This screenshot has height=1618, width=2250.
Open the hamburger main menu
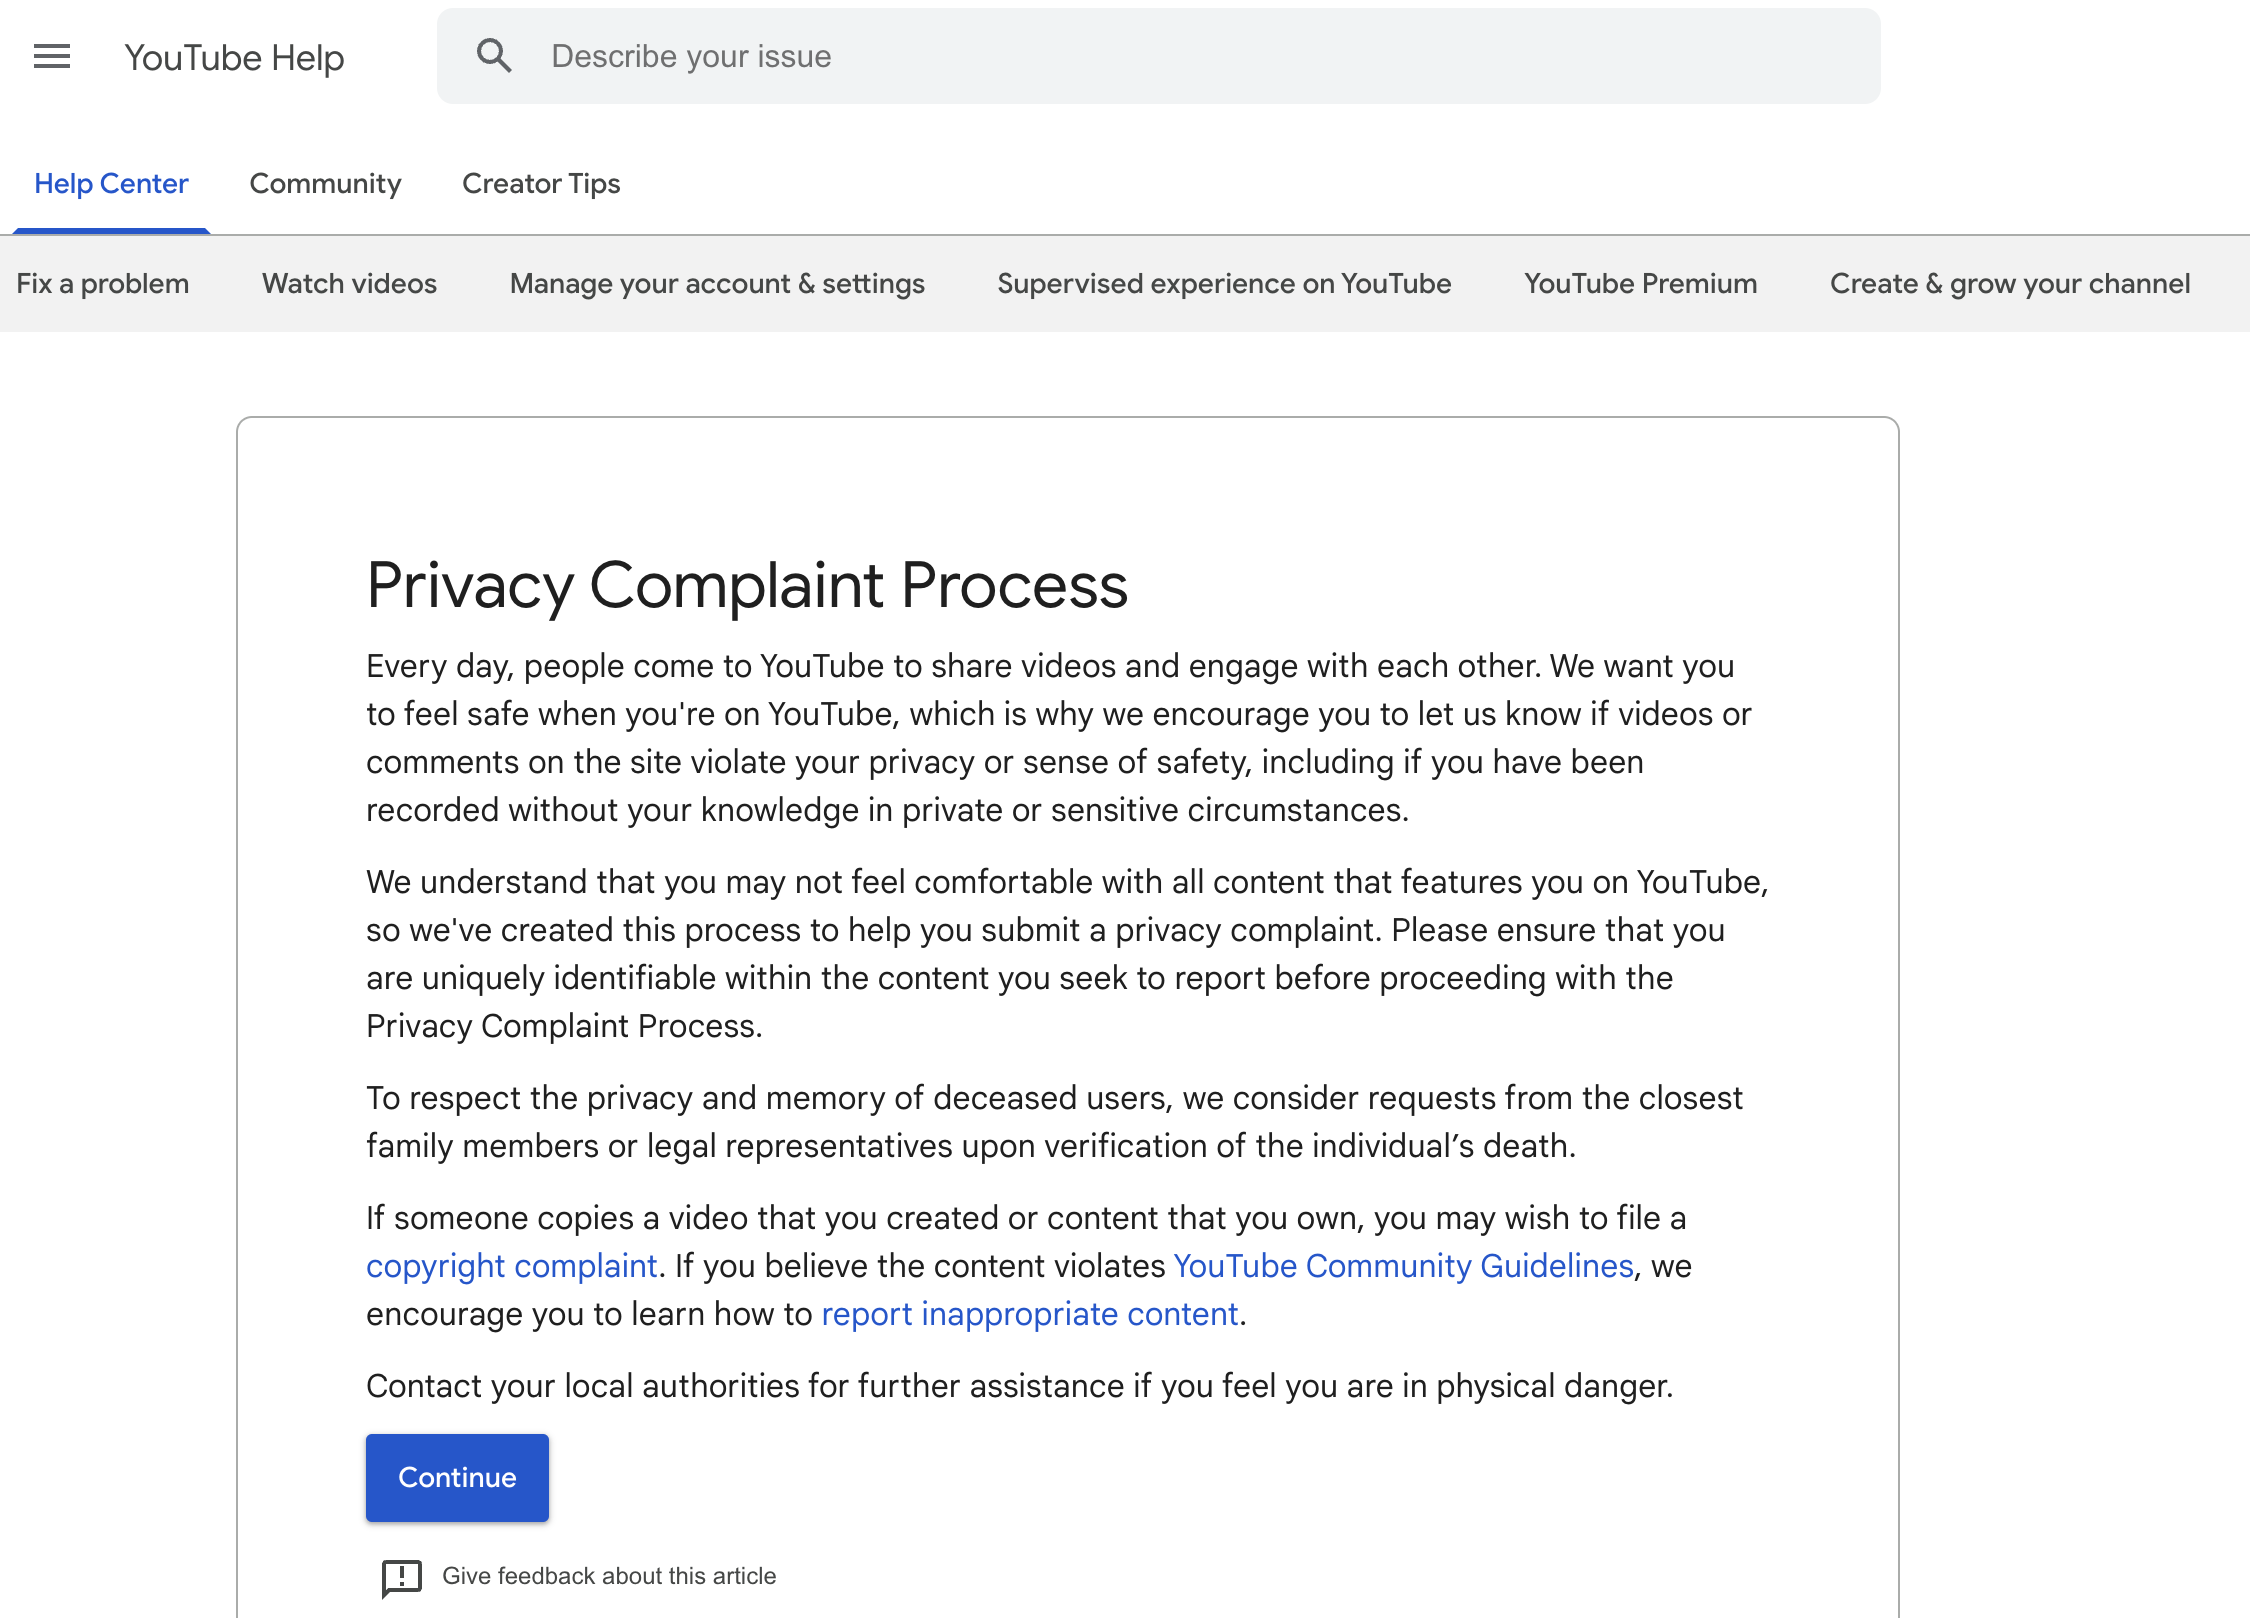52,57
